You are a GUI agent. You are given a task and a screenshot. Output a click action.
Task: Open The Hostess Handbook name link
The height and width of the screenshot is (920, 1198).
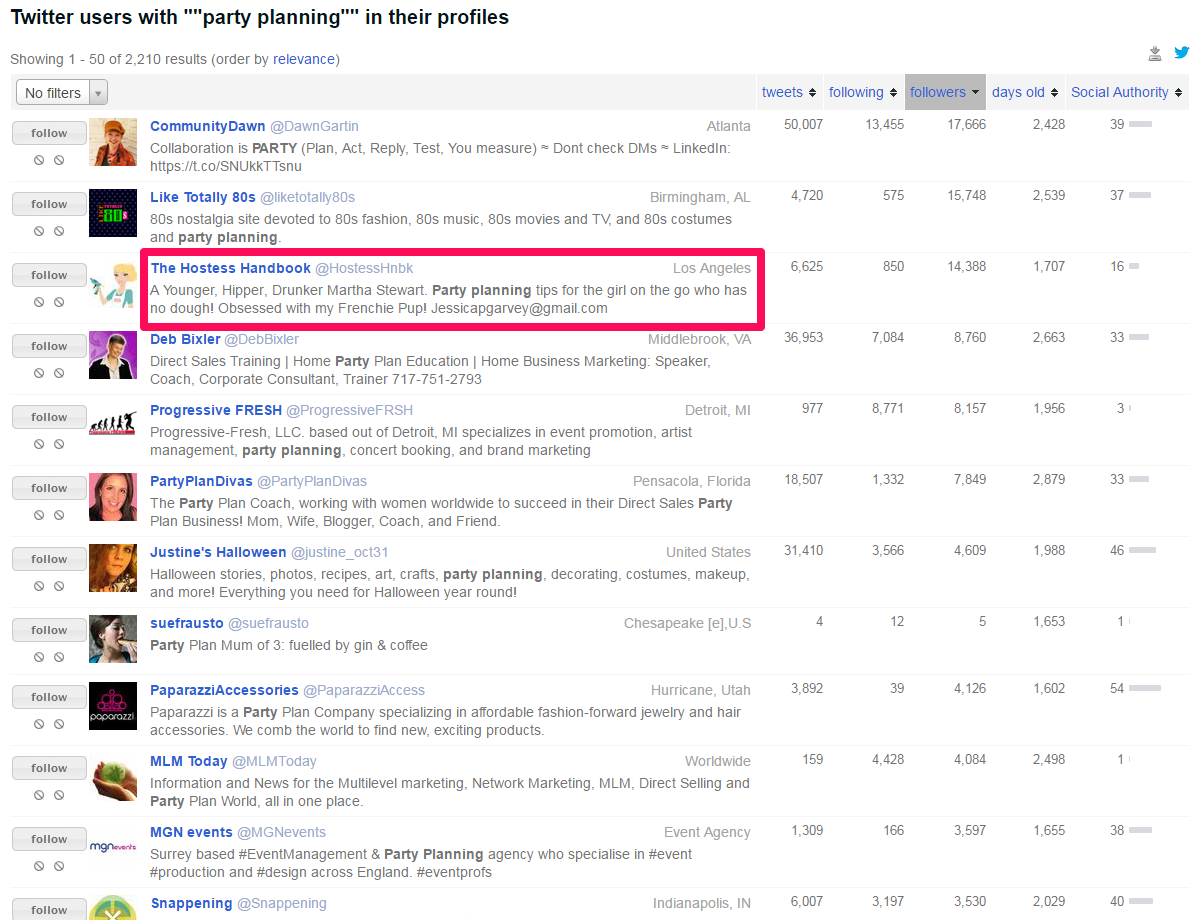click(x=231, y=268)
